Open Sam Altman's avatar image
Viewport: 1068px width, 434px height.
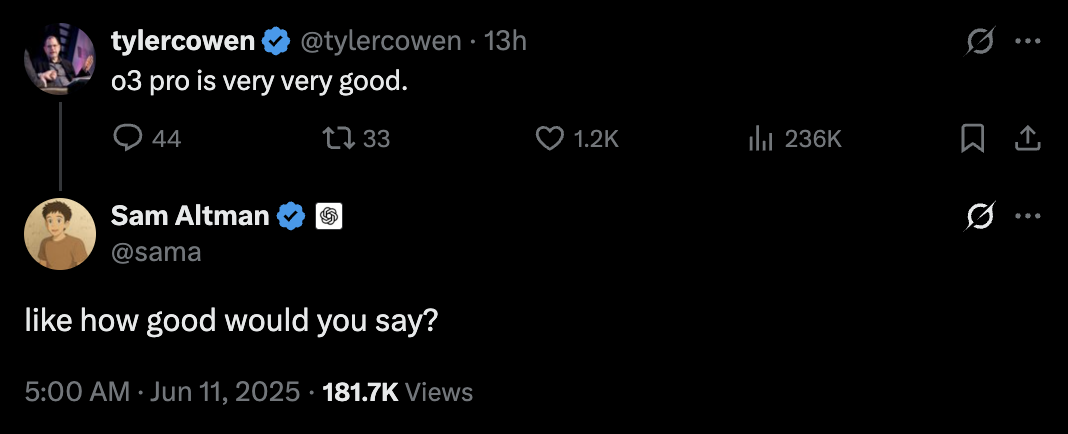tap(60, 234)
